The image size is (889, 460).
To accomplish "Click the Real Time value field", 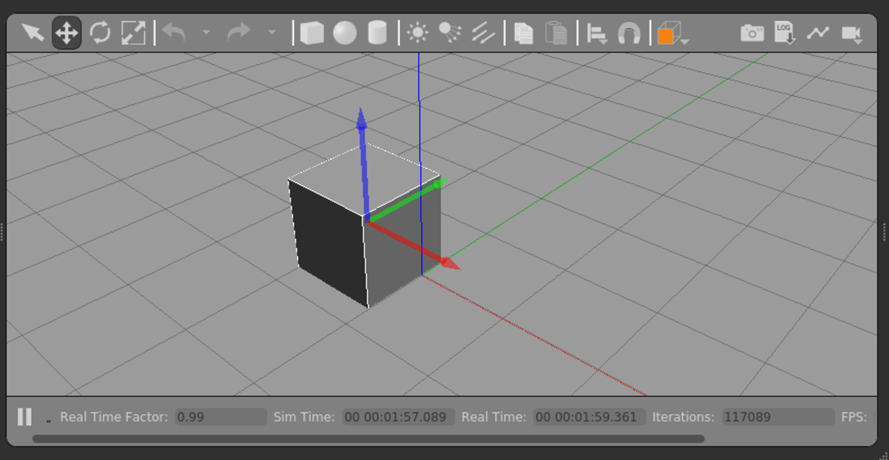I will [x=590, y=417].
